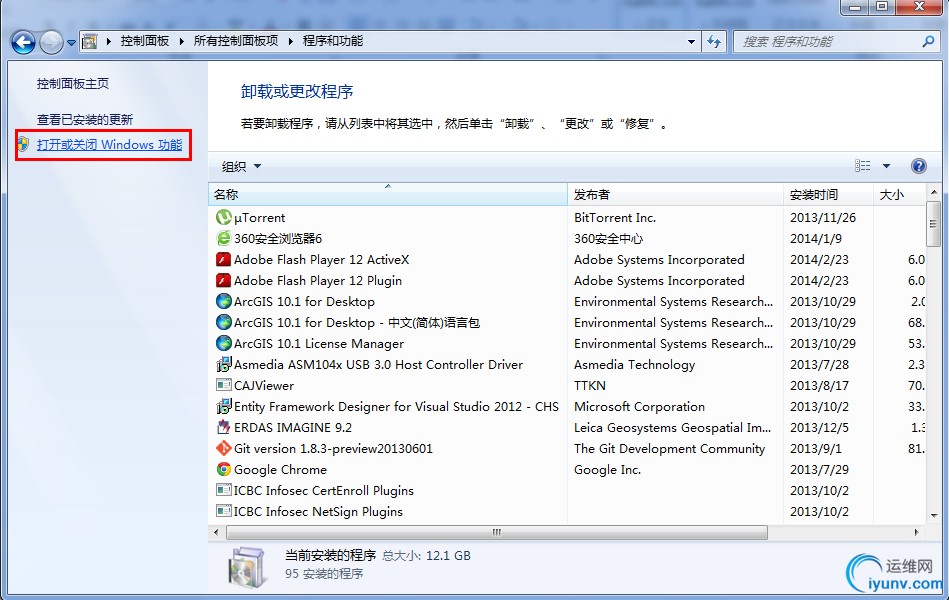
Task: Click publisher BitTorrent Inc. cell
Action: click(x=615, y=217)
